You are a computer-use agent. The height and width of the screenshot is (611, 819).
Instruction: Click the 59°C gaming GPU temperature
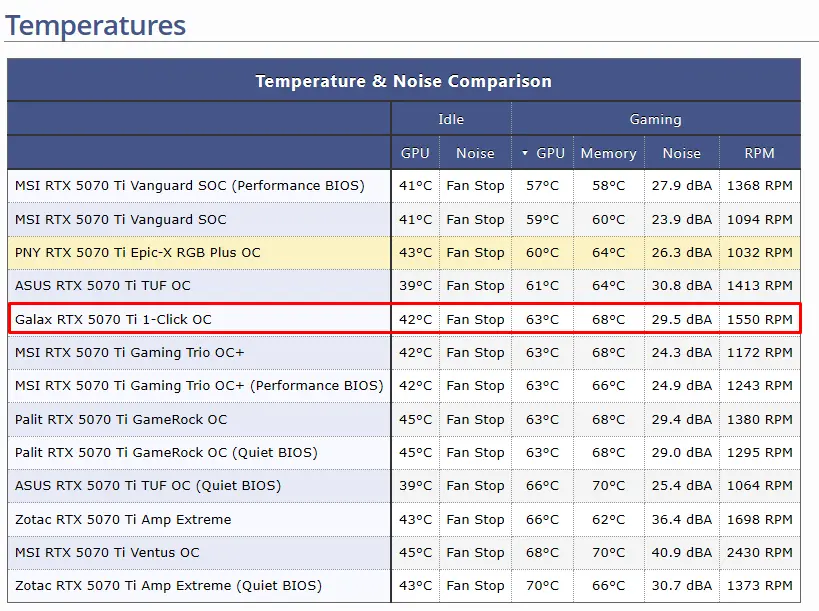click(x=542, y=219)
